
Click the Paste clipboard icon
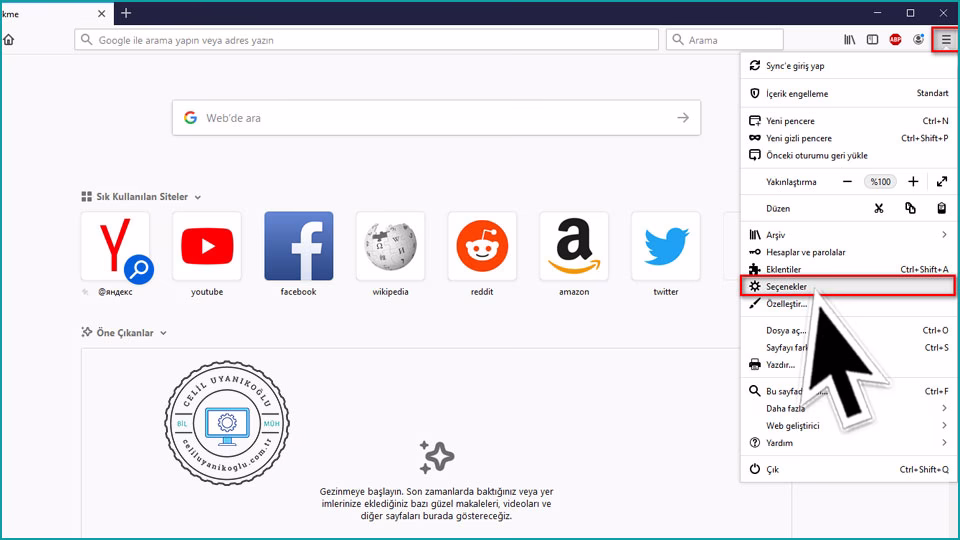point(942,209)
